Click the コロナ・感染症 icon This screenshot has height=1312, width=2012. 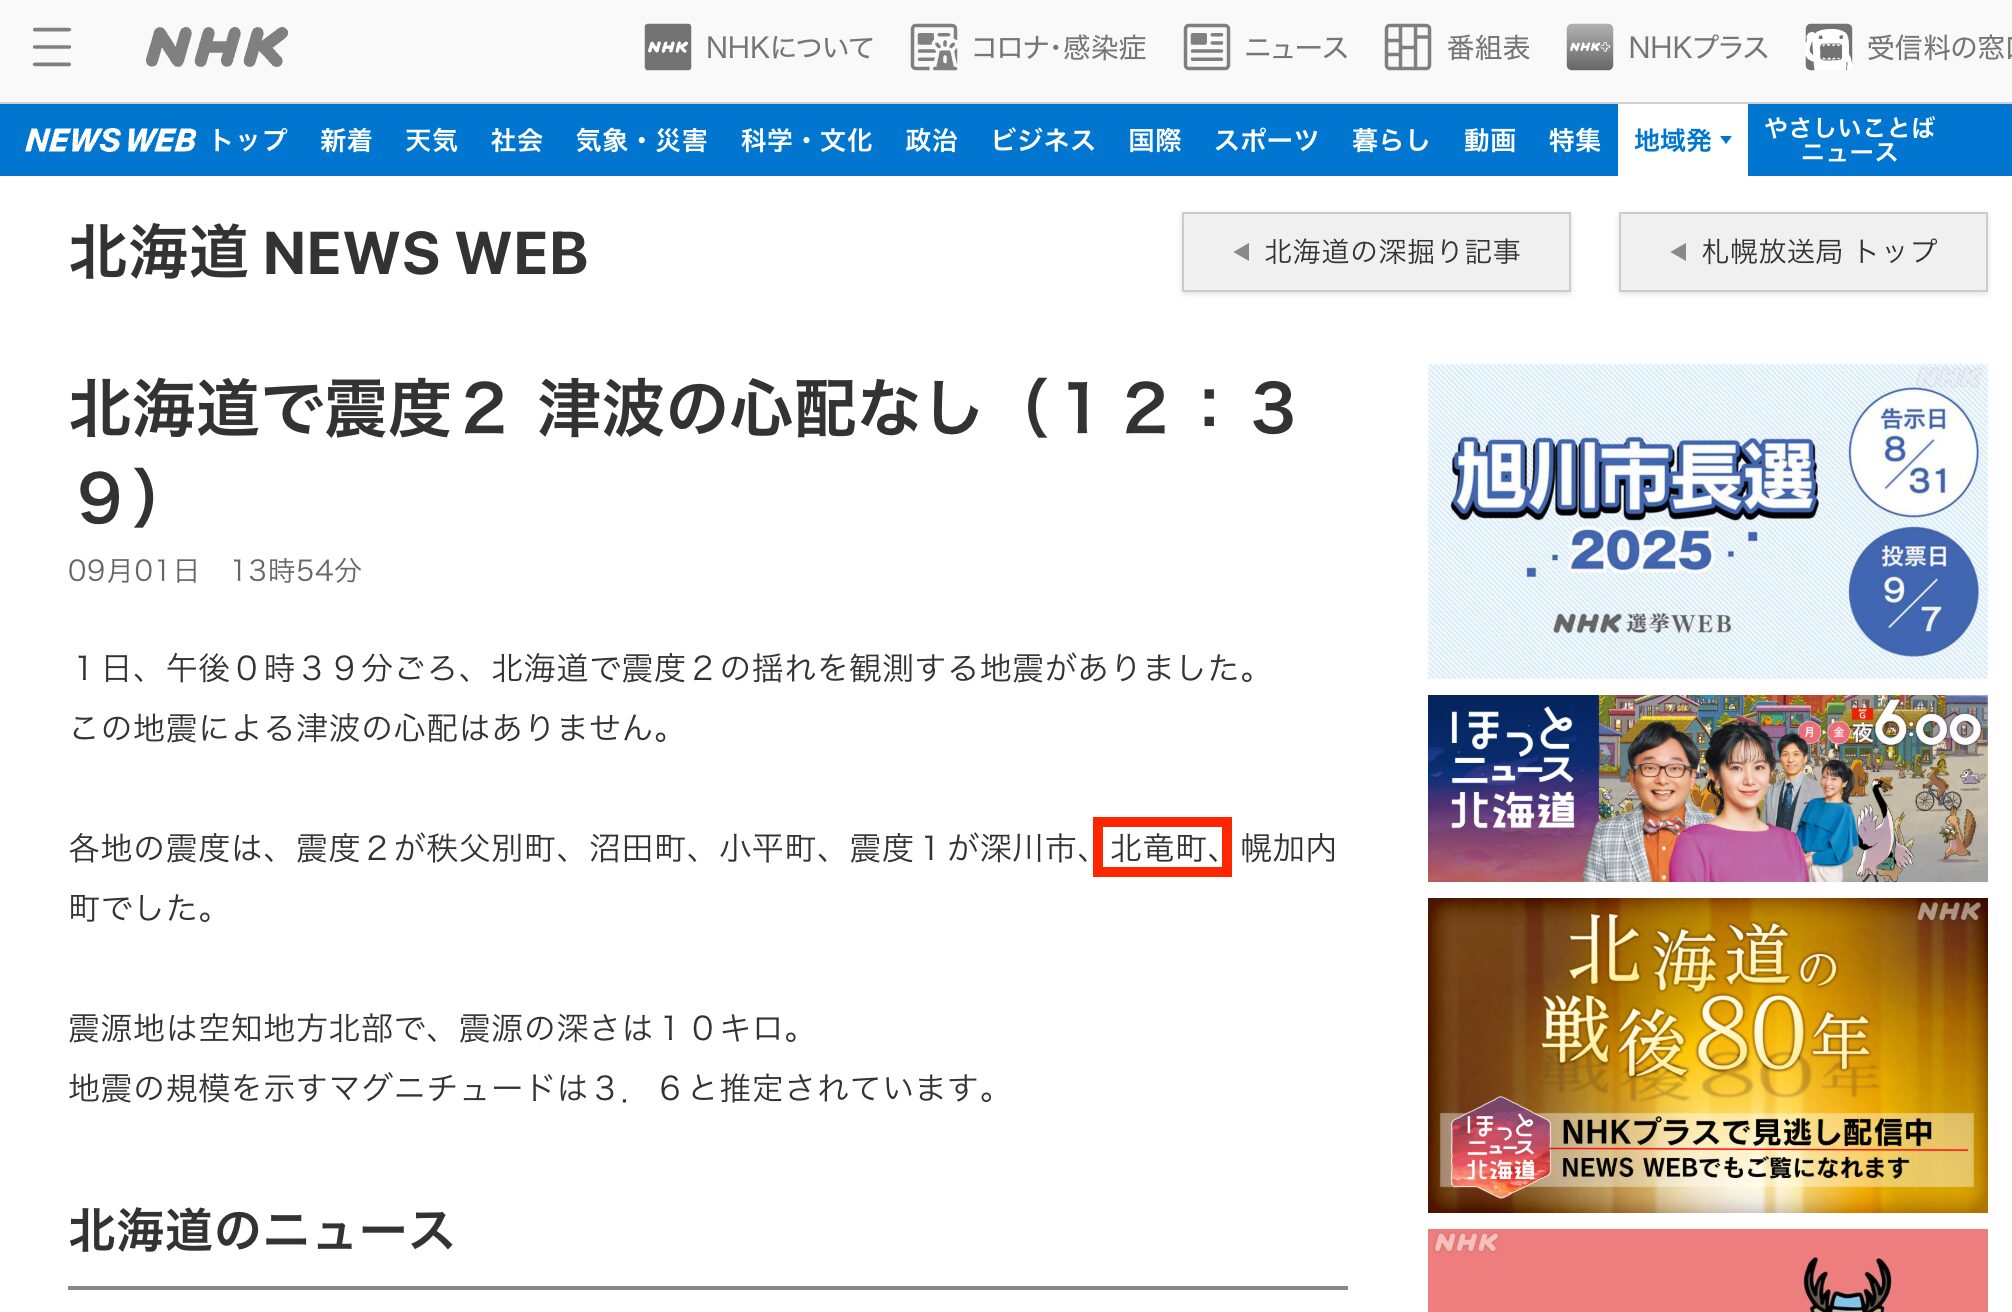click(932, 47)
